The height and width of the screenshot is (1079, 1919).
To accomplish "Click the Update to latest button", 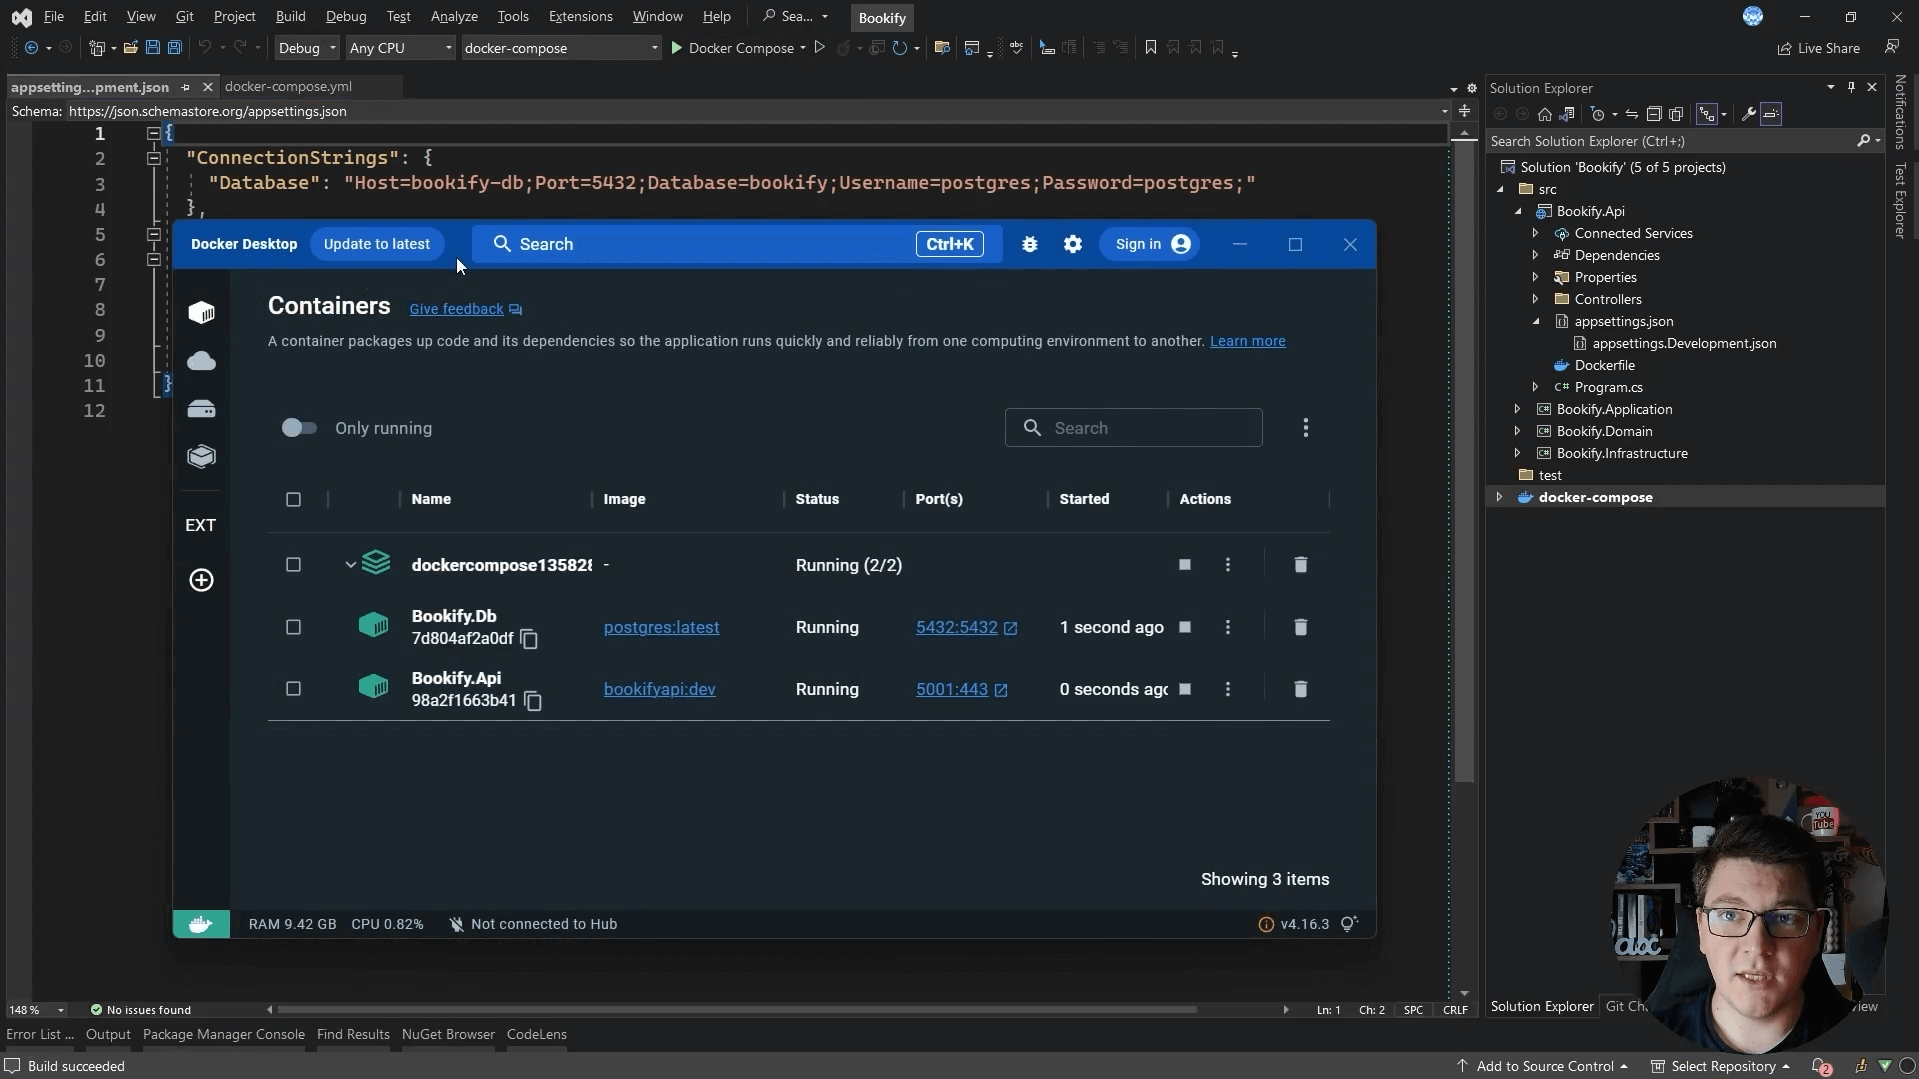I will [376, 244].
